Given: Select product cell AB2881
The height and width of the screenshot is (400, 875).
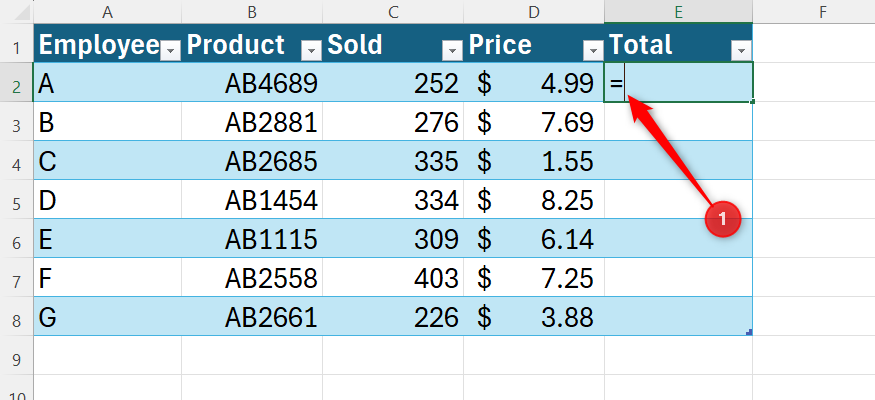Looking at the screenshot, I should point(252,121).
